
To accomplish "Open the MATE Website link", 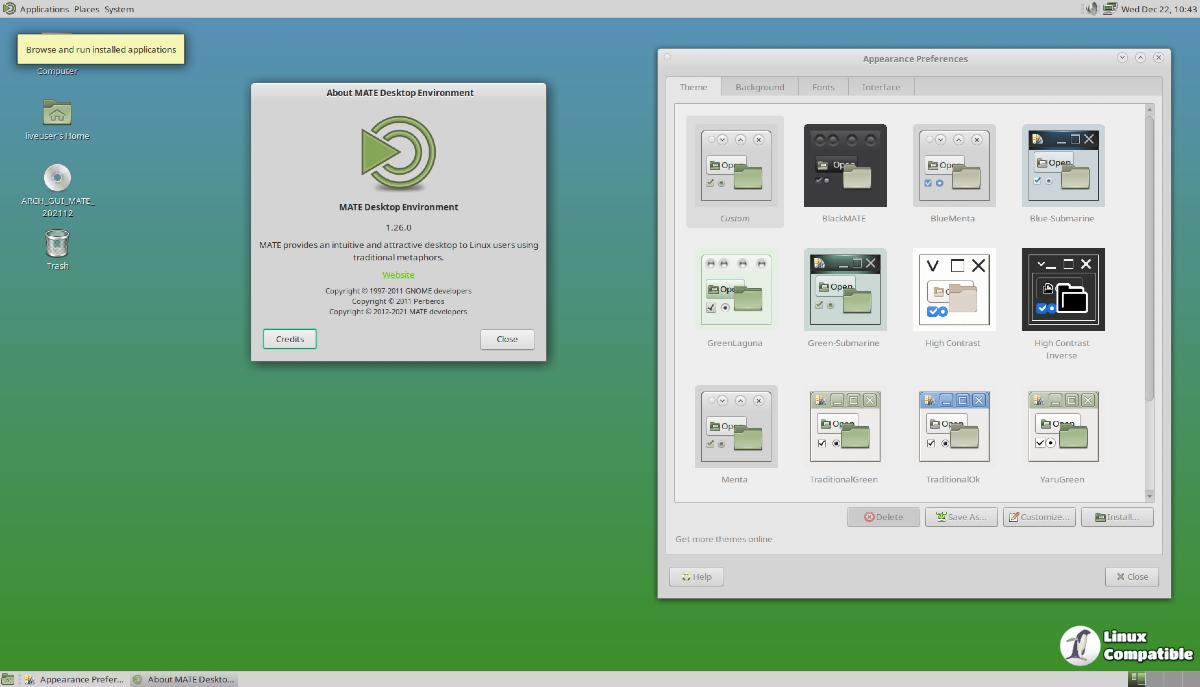I will (398, 275).
